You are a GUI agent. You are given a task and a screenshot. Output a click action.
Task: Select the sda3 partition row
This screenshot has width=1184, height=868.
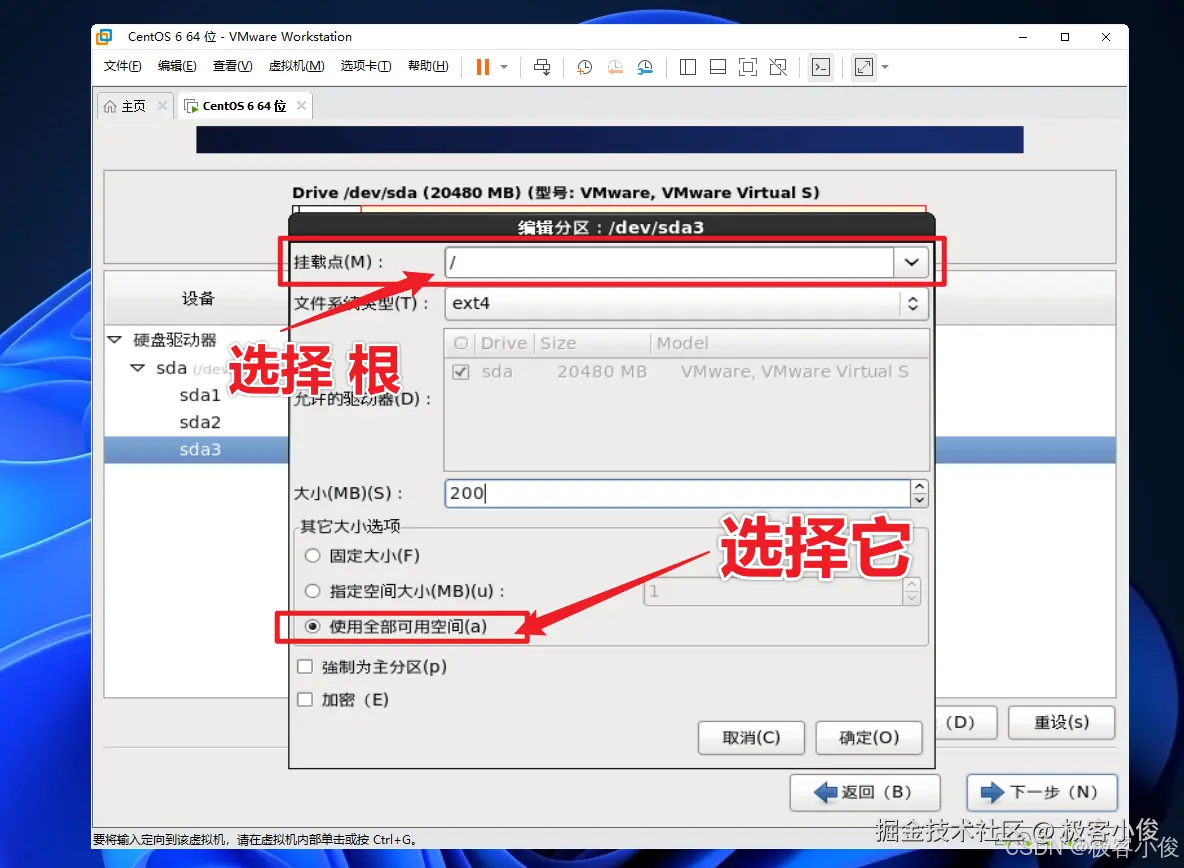point(200,449)
